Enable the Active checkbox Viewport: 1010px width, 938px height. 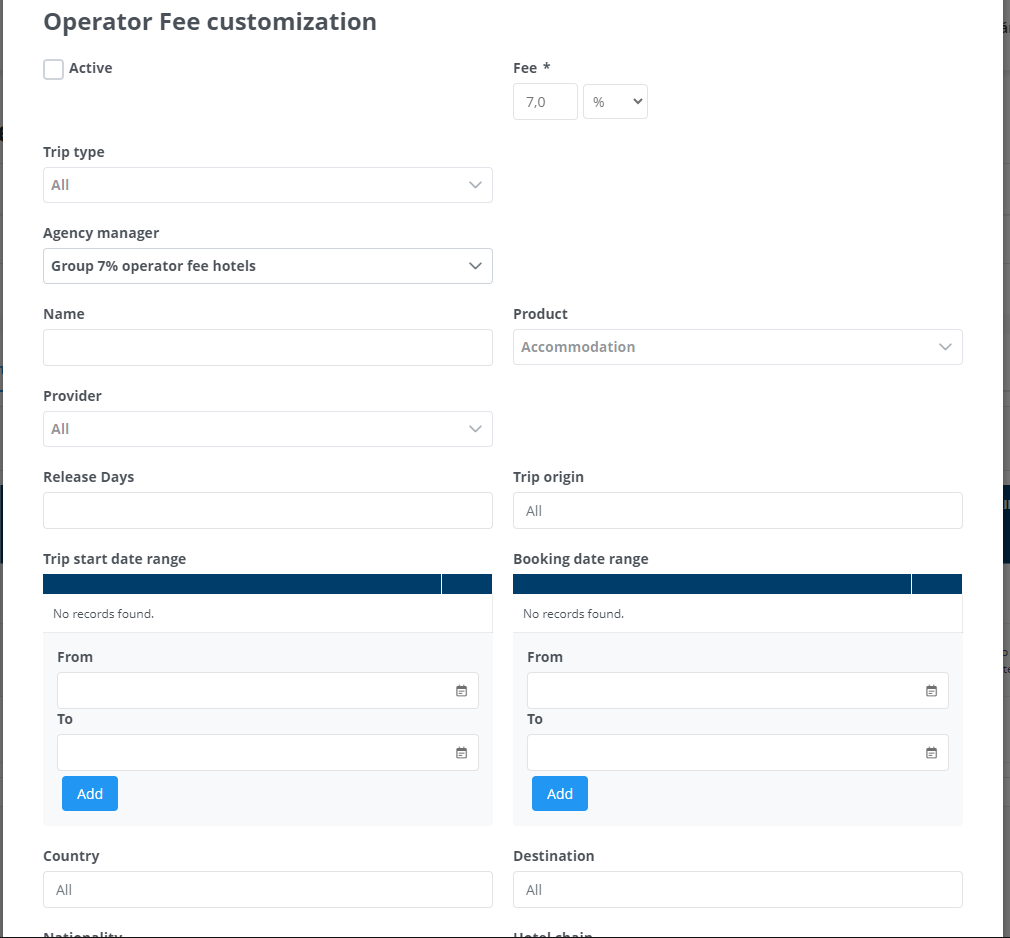click(54, 69)
